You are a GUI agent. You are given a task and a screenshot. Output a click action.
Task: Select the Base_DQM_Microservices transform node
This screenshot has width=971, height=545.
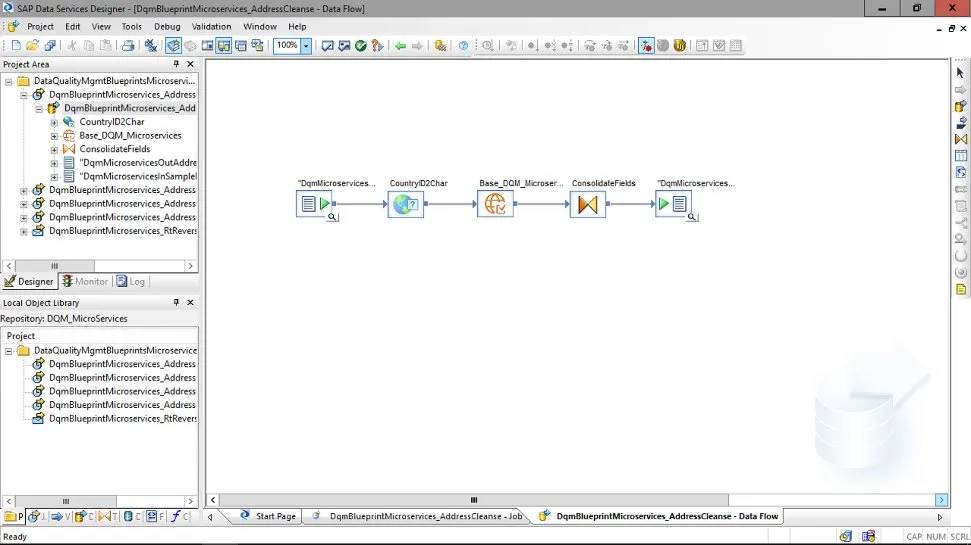[495, 204]
